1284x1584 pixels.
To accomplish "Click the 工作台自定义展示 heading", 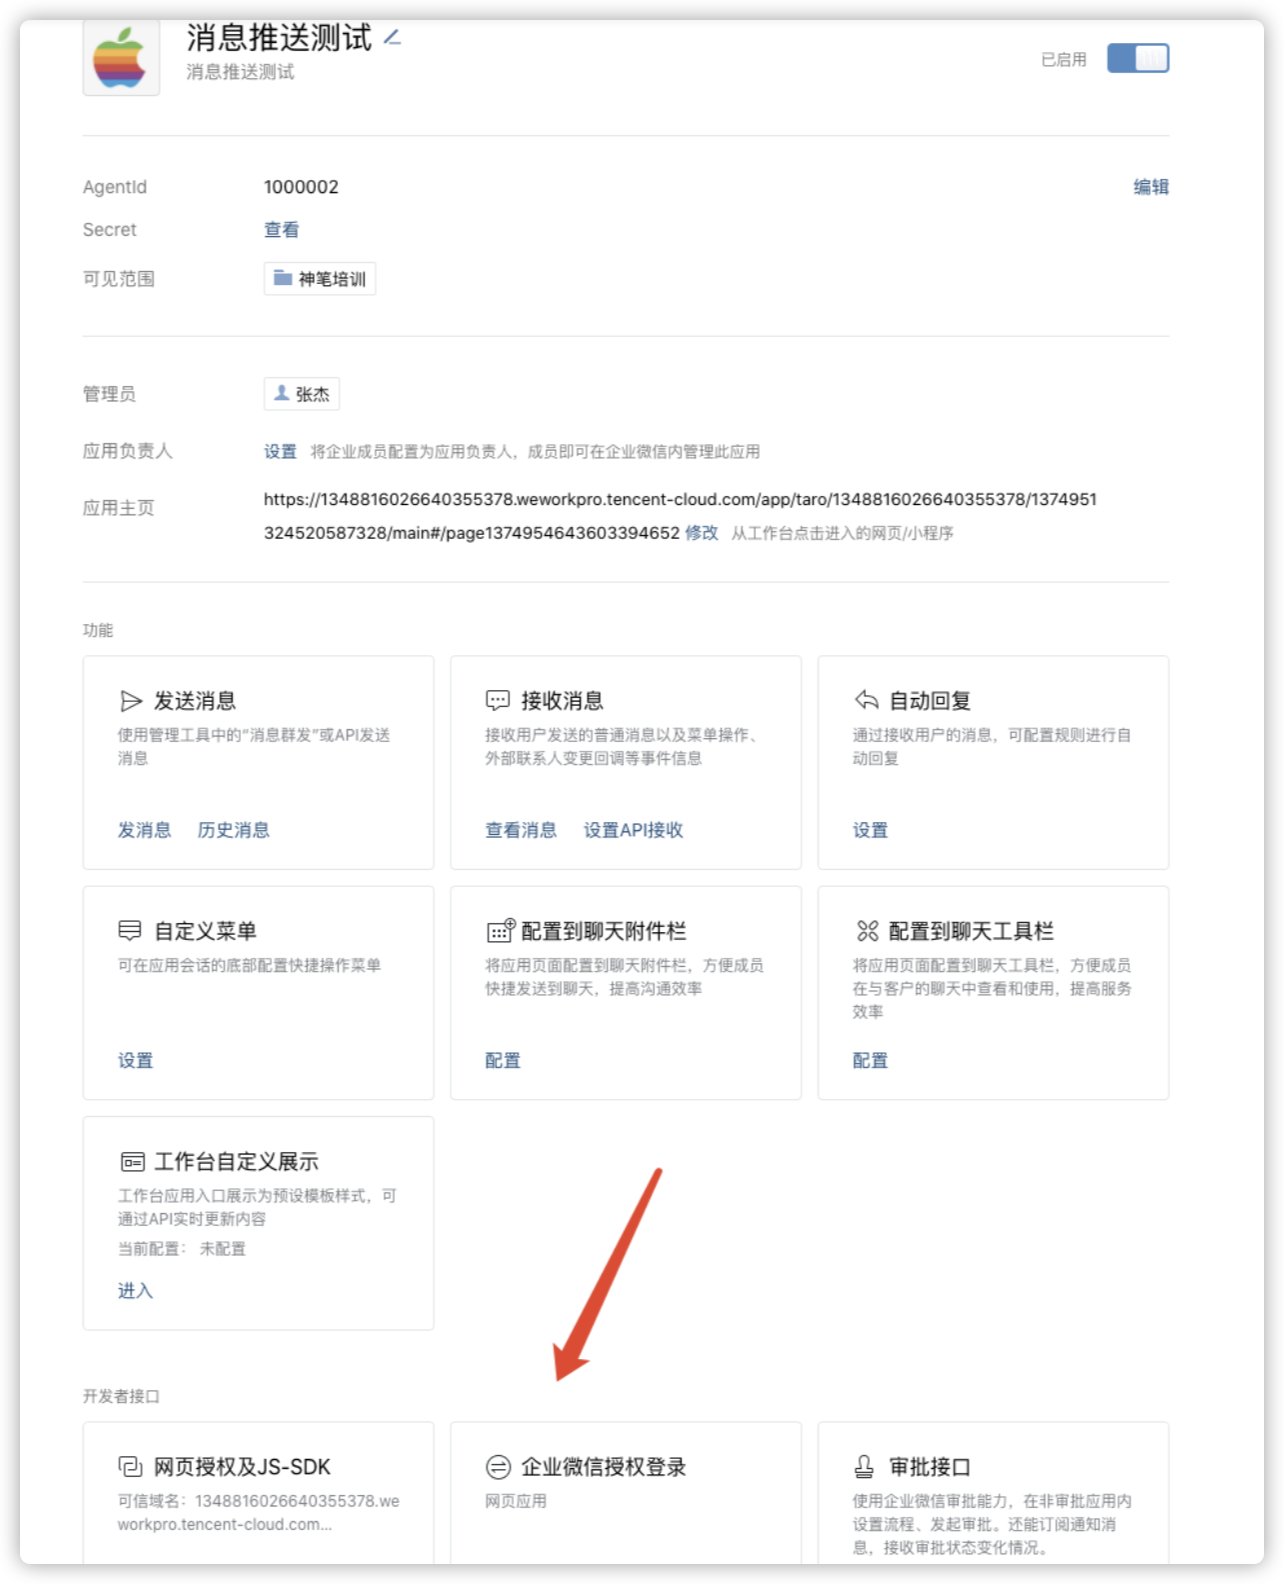I will click(236, 1162).
